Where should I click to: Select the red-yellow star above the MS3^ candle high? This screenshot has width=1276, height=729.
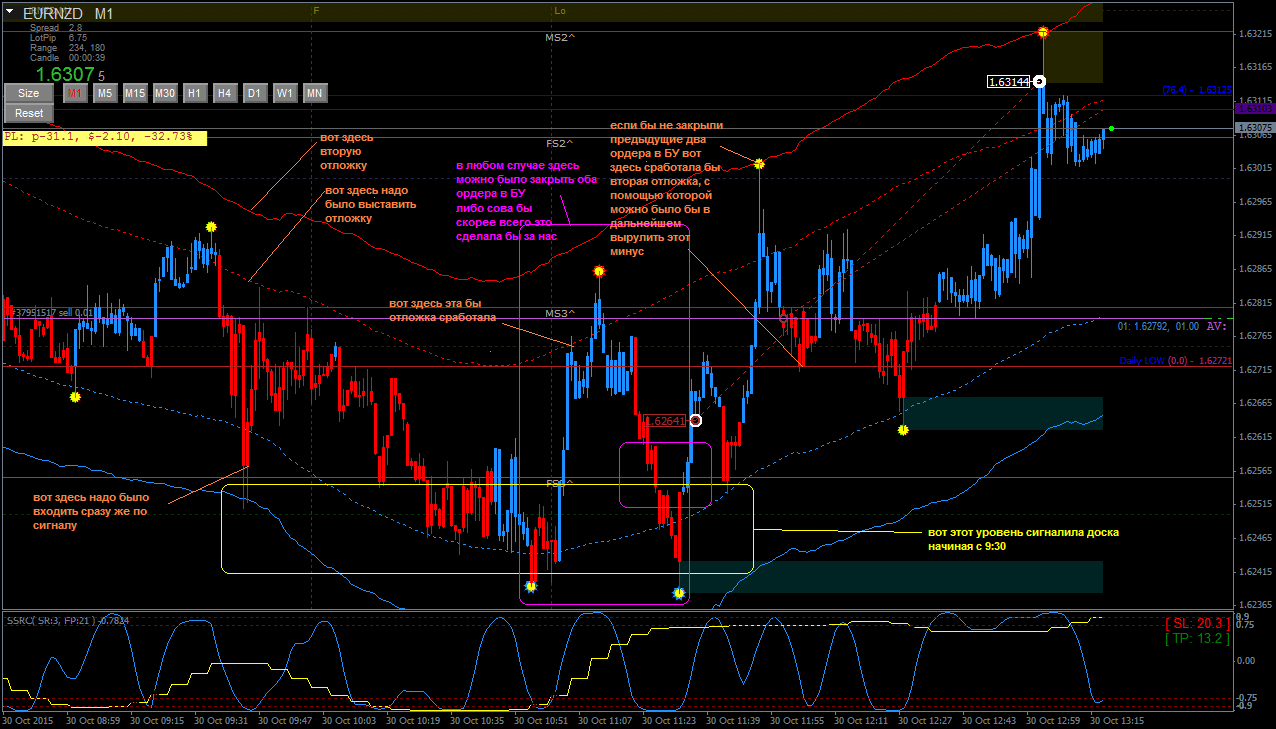tap(599, 272)
